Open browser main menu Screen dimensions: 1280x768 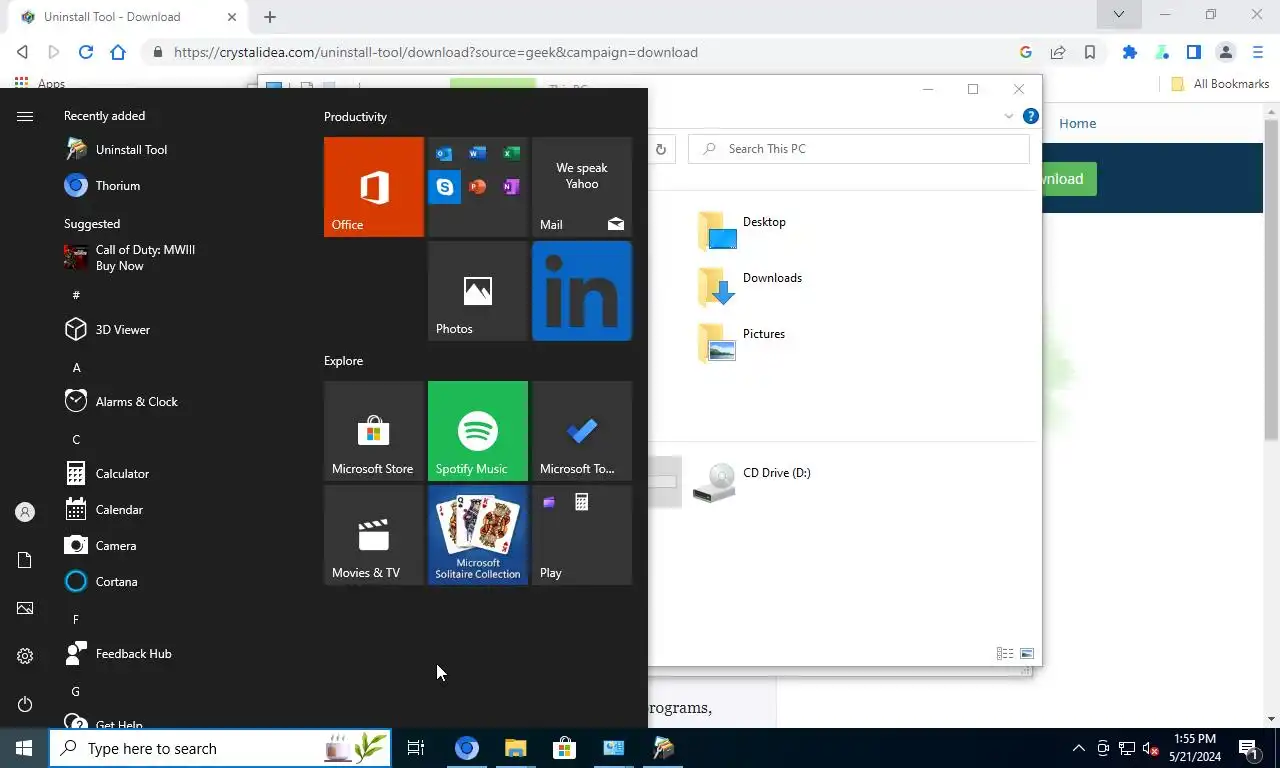click(1258, 52)
